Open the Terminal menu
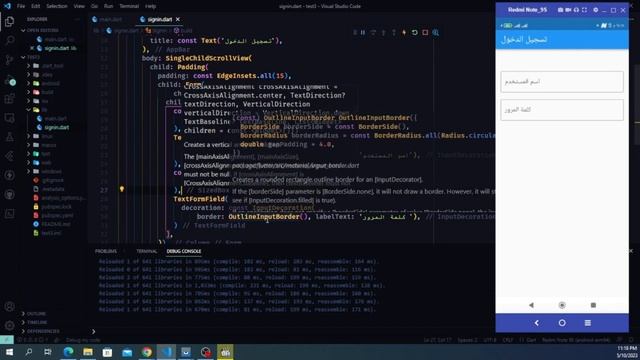This screenshot has width=640, height=360. pyautogui.click(x=129, y=6)
